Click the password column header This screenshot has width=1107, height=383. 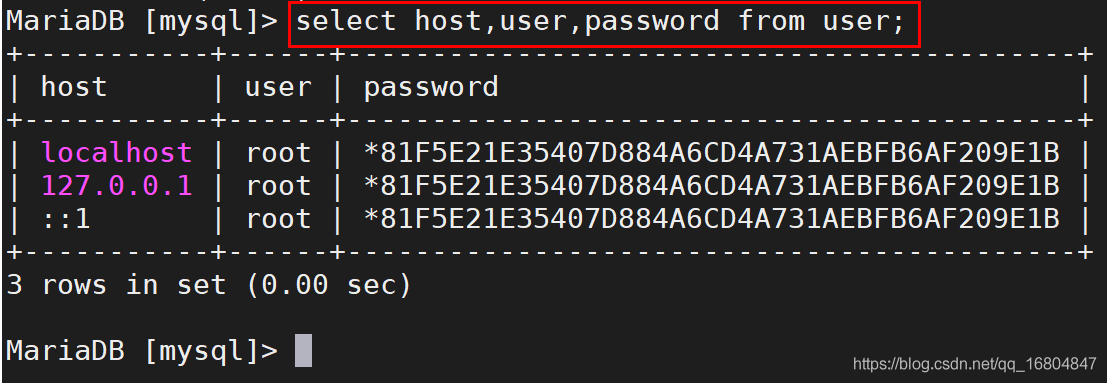[x=431, y=87]
